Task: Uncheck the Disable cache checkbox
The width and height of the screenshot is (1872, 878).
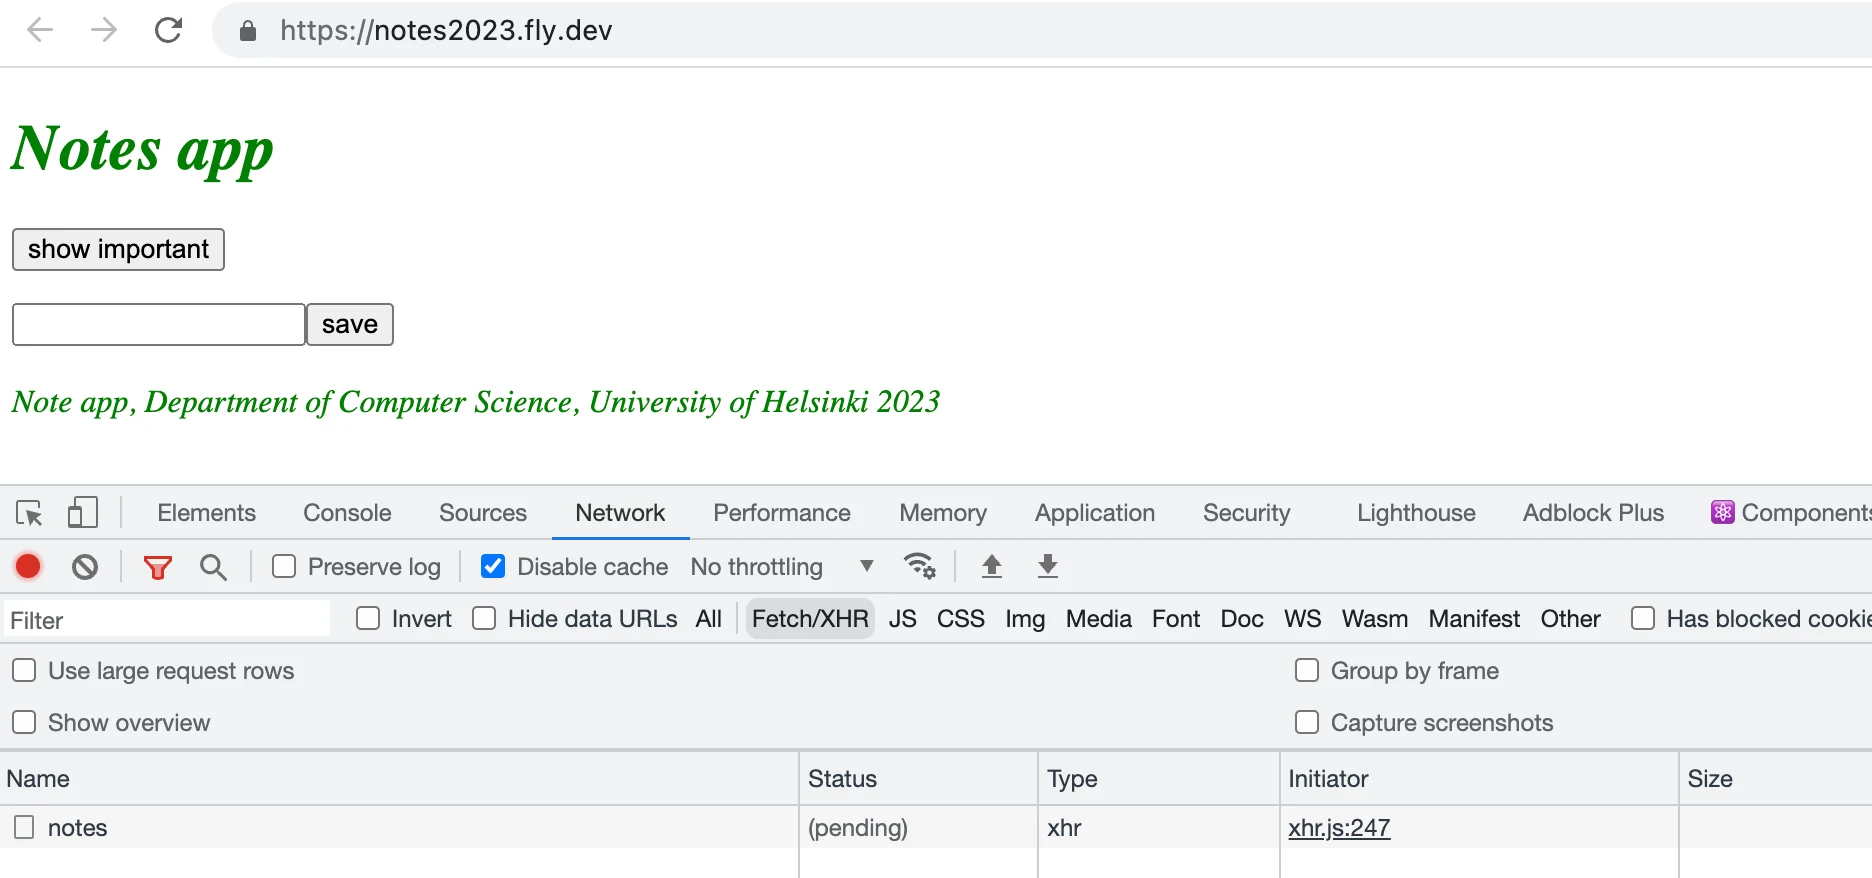Action: coord(493,567)
